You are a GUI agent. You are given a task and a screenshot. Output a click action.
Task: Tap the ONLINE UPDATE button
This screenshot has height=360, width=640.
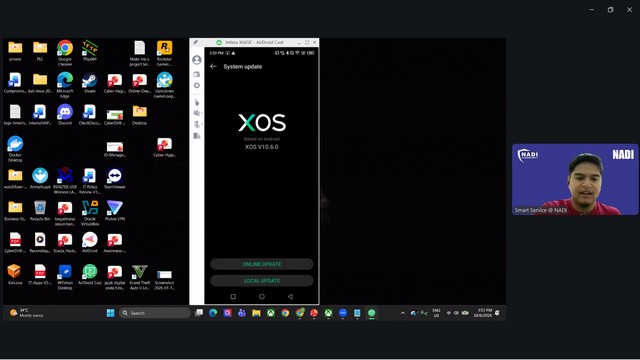point(262,264)
